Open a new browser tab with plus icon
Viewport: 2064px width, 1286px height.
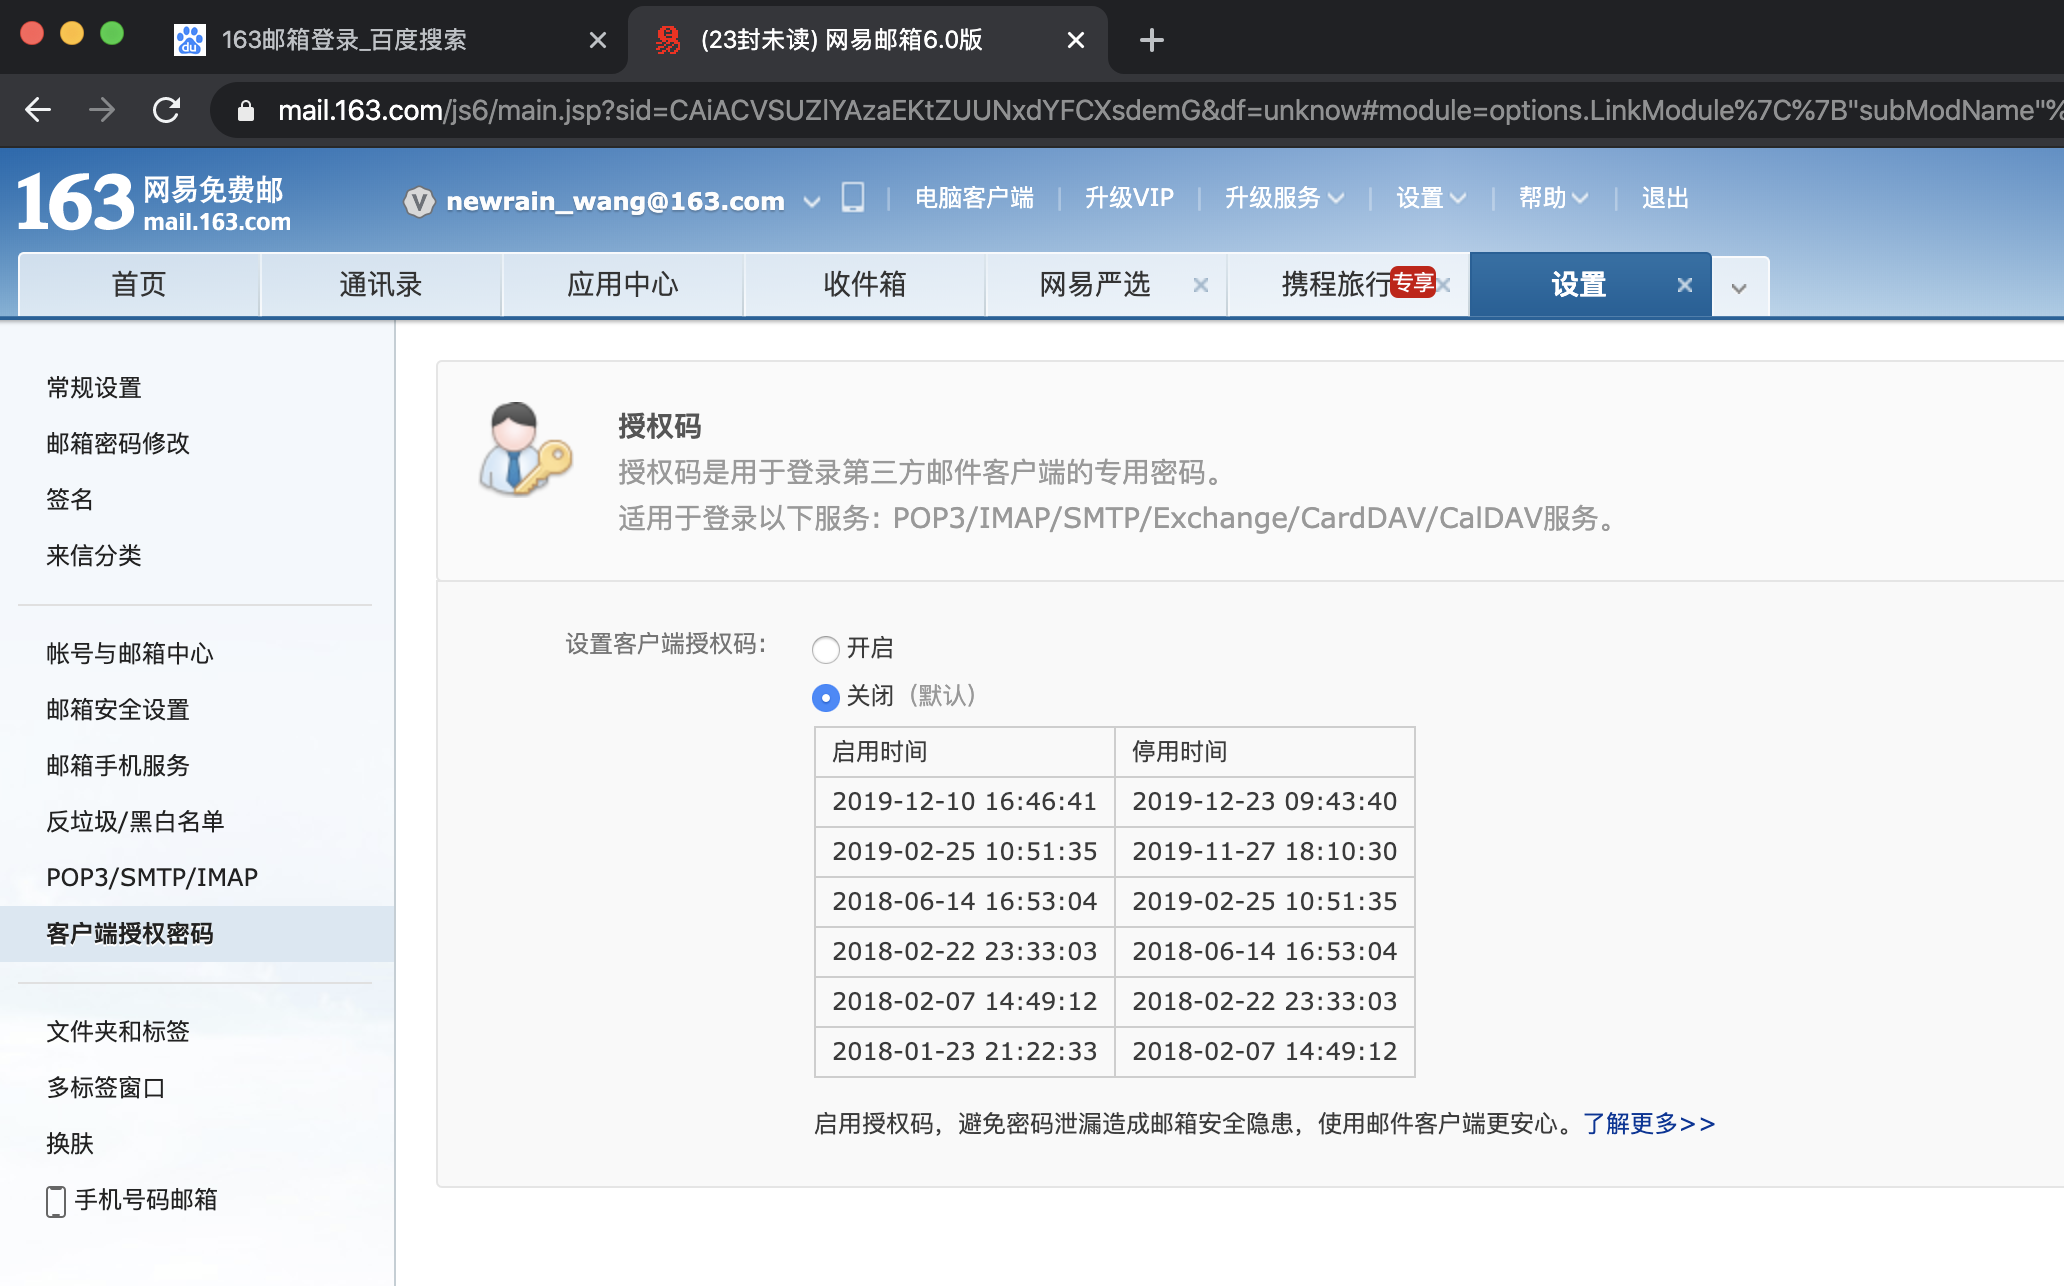(1151, 40)
